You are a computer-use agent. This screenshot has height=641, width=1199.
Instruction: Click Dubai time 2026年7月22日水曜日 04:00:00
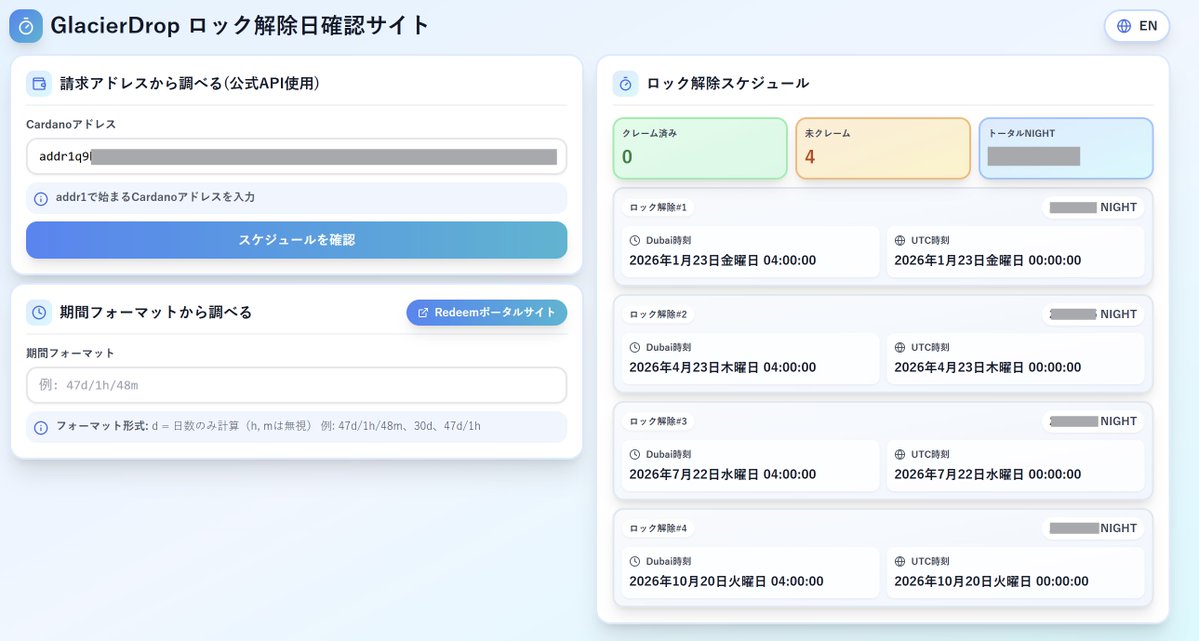click(x=723, y=474)
